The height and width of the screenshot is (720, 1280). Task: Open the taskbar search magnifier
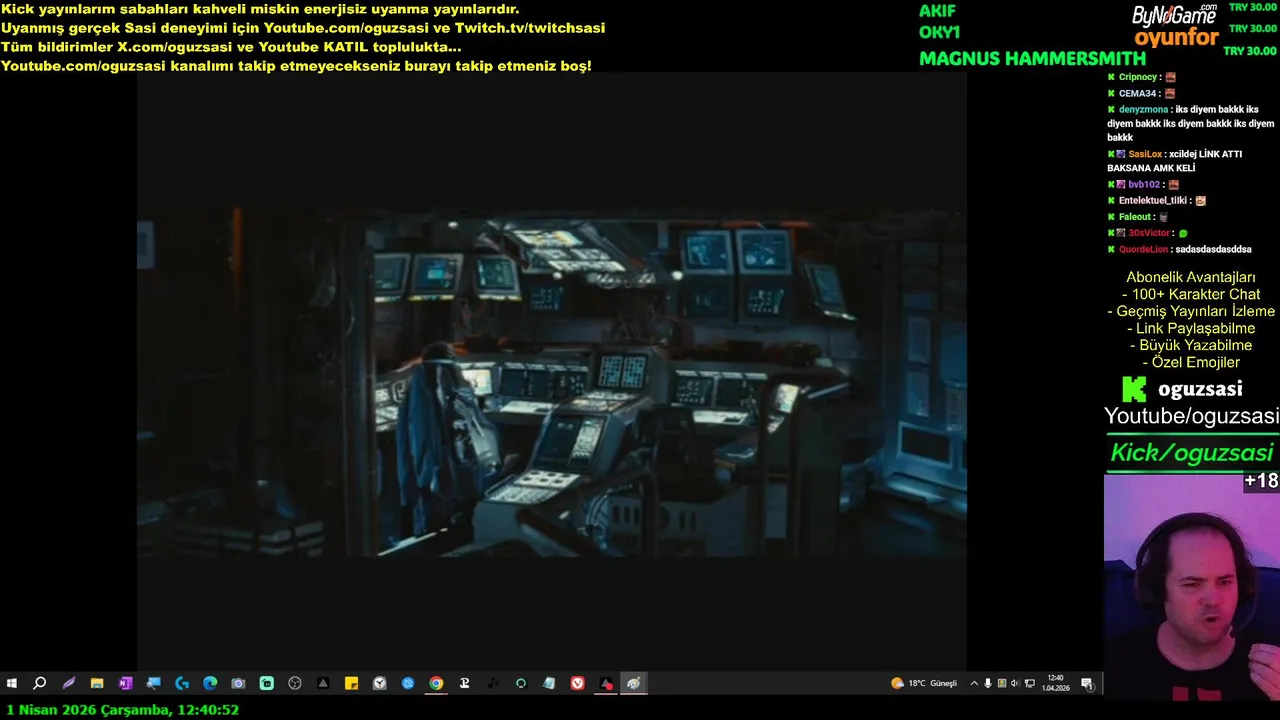[40, 683]
